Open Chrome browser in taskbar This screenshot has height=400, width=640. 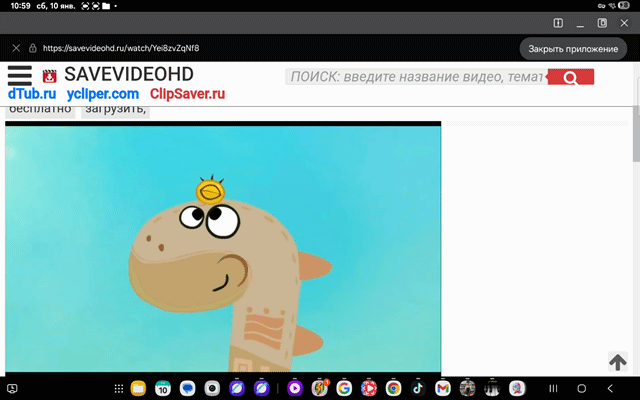coord(394,388)
